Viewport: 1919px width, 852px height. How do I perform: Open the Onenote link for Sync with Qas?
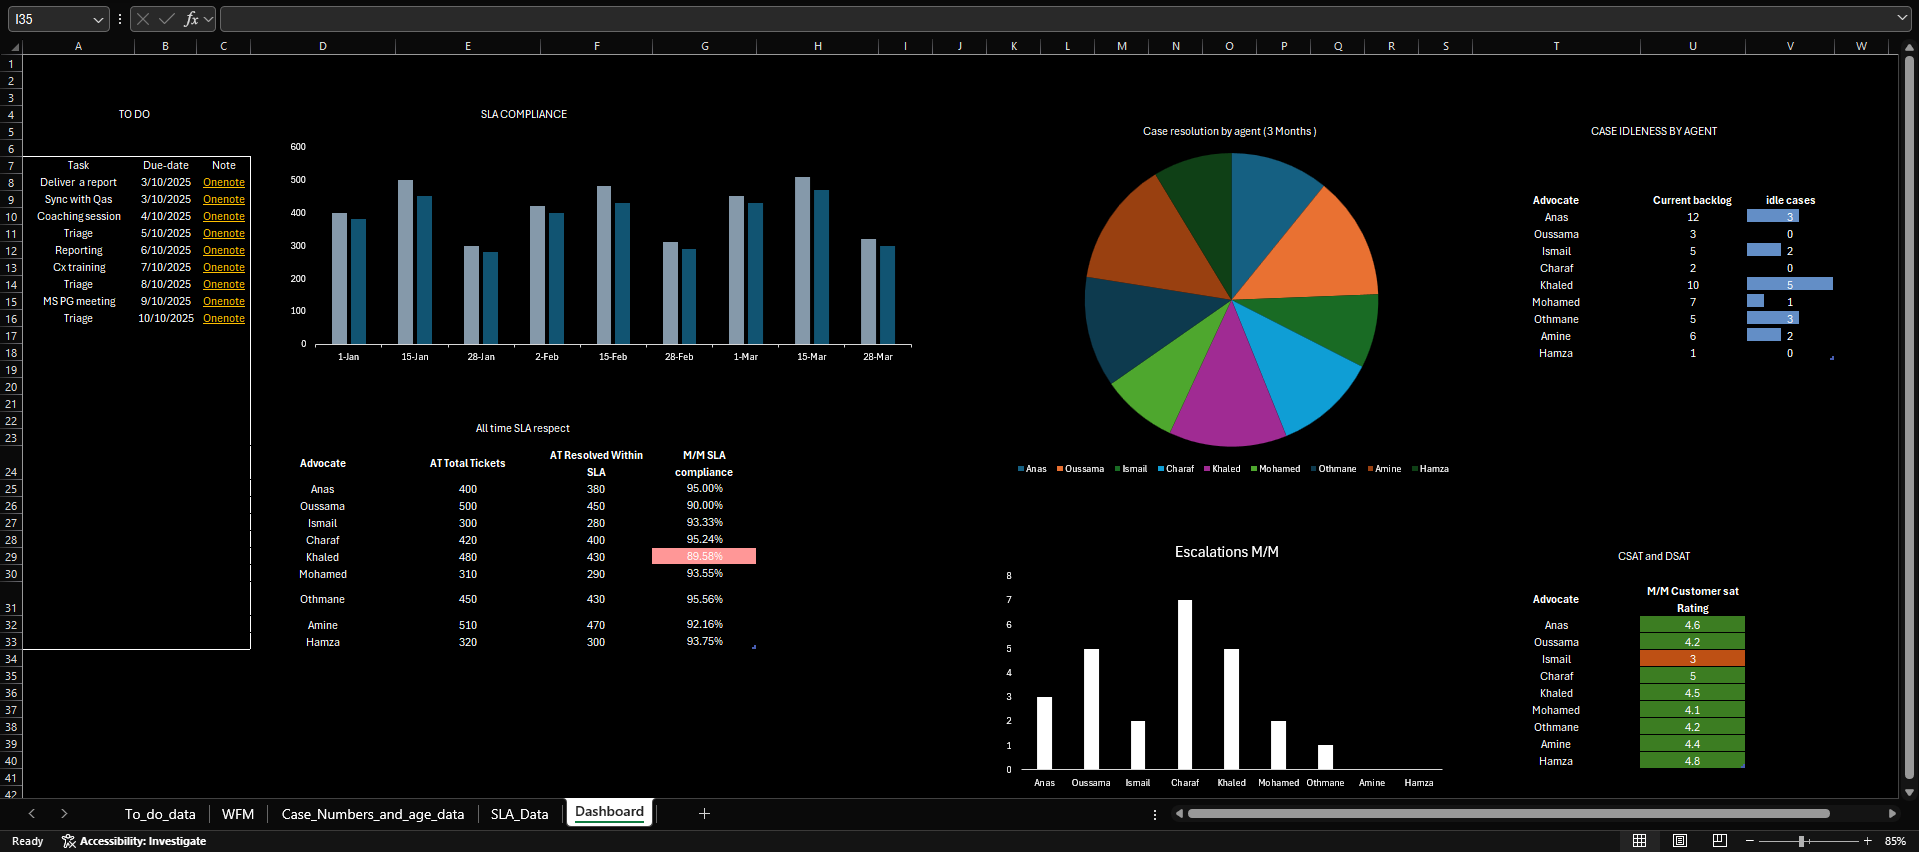(x=224, y=200)
